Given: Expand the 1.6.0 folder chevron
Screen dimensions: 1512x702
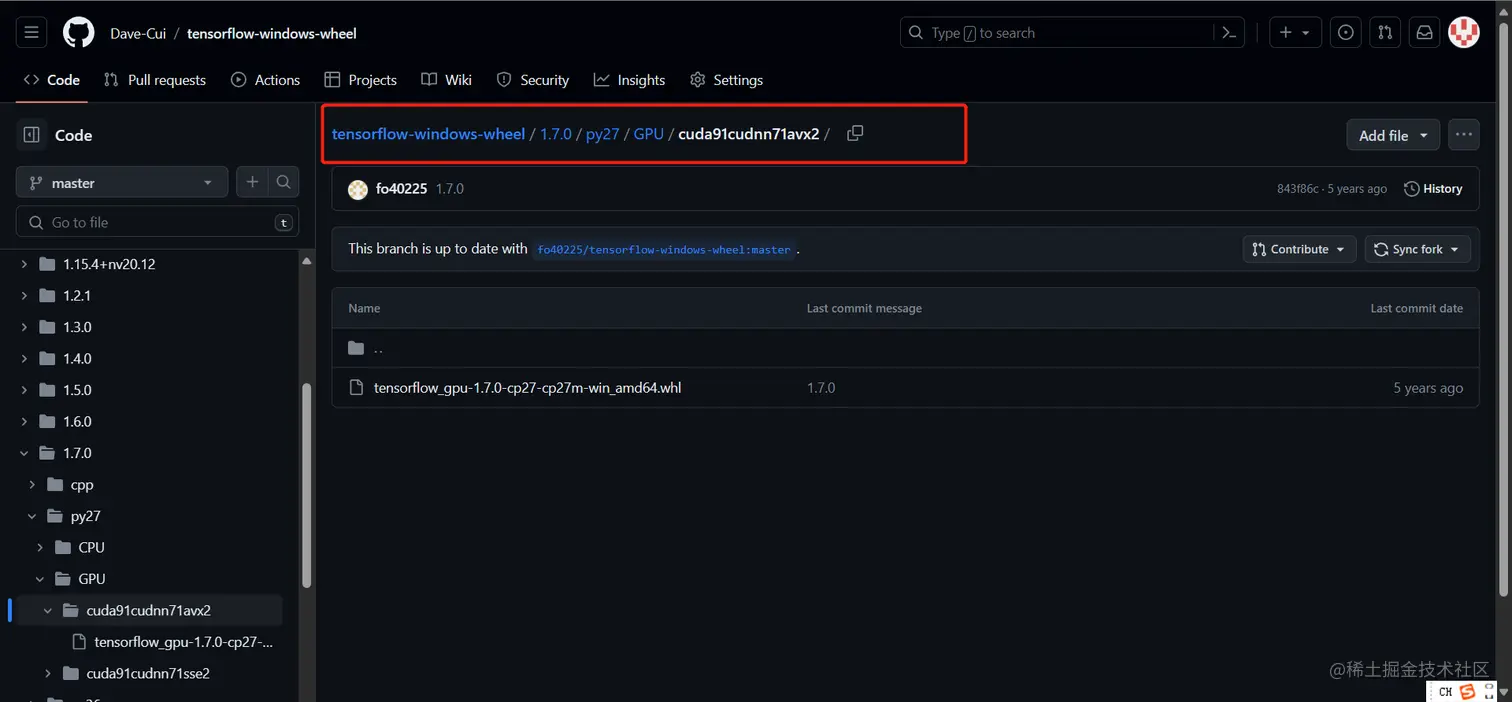Looking at the screenshot, I should click(25, 421).
